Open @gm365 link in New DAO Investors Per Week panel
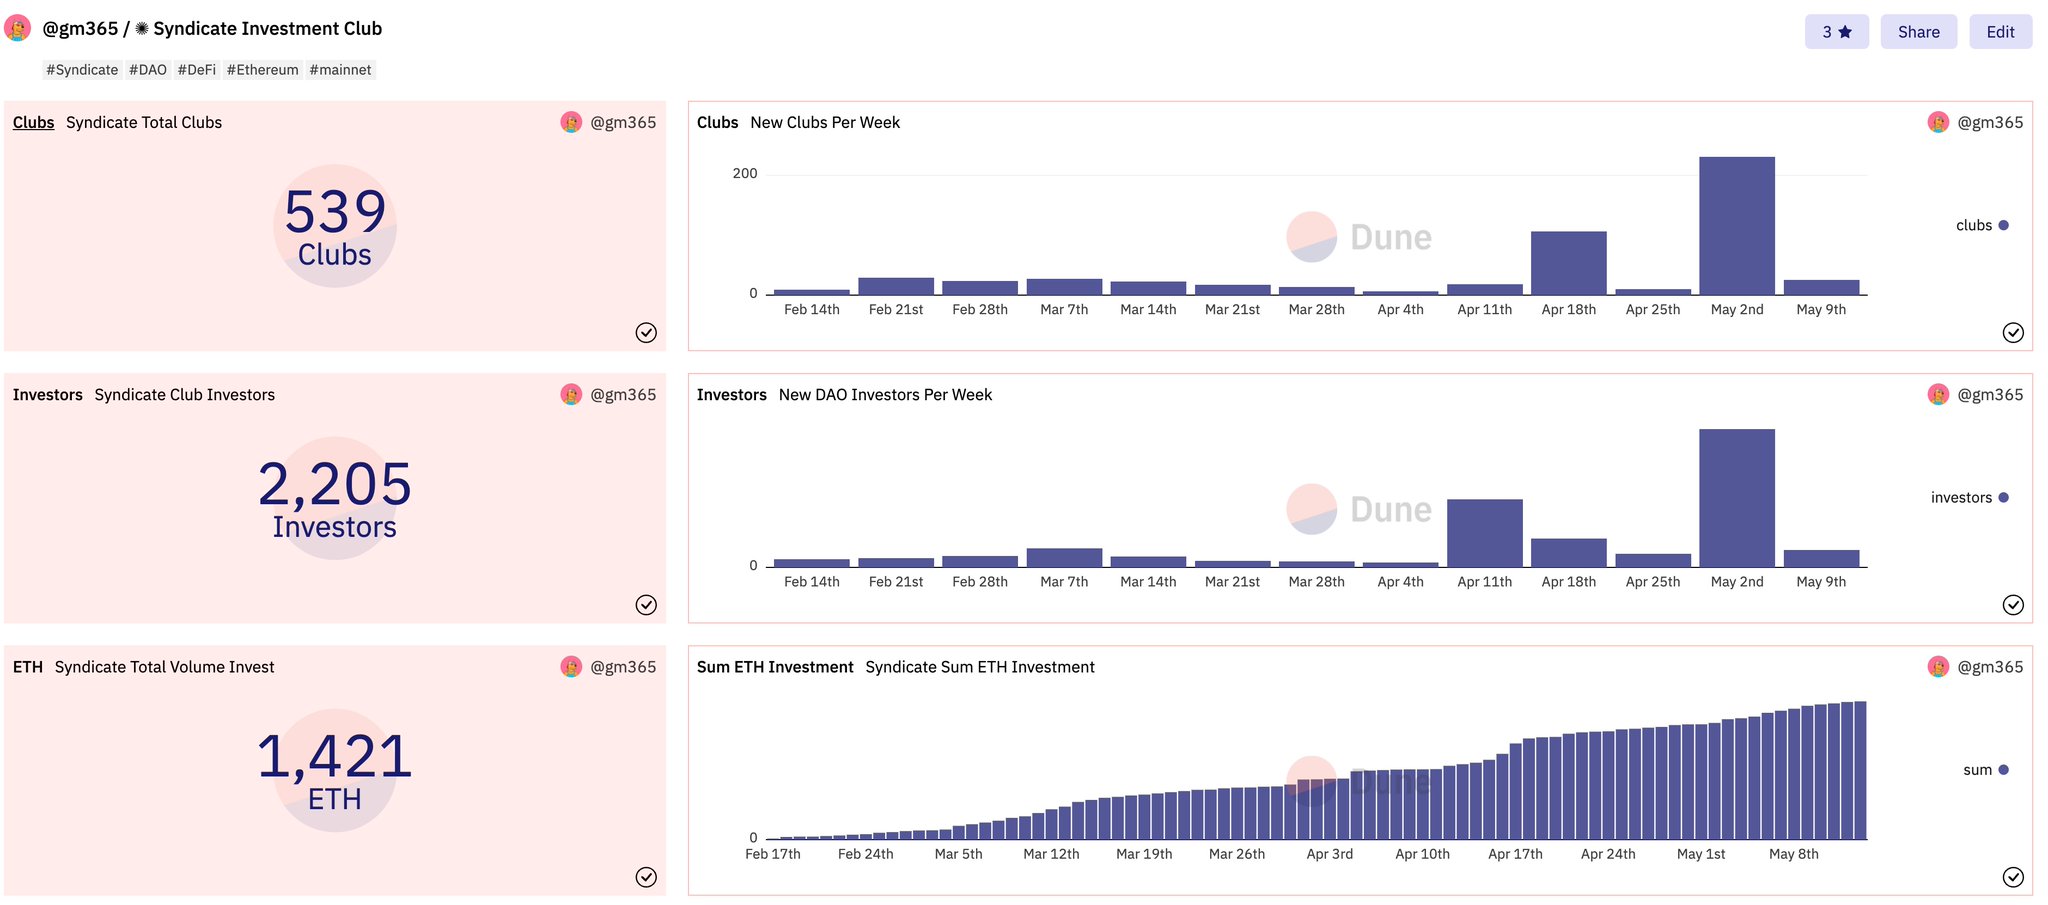Image resolution: width=2048 pixels, height=905 pixels. point(1990,394)
